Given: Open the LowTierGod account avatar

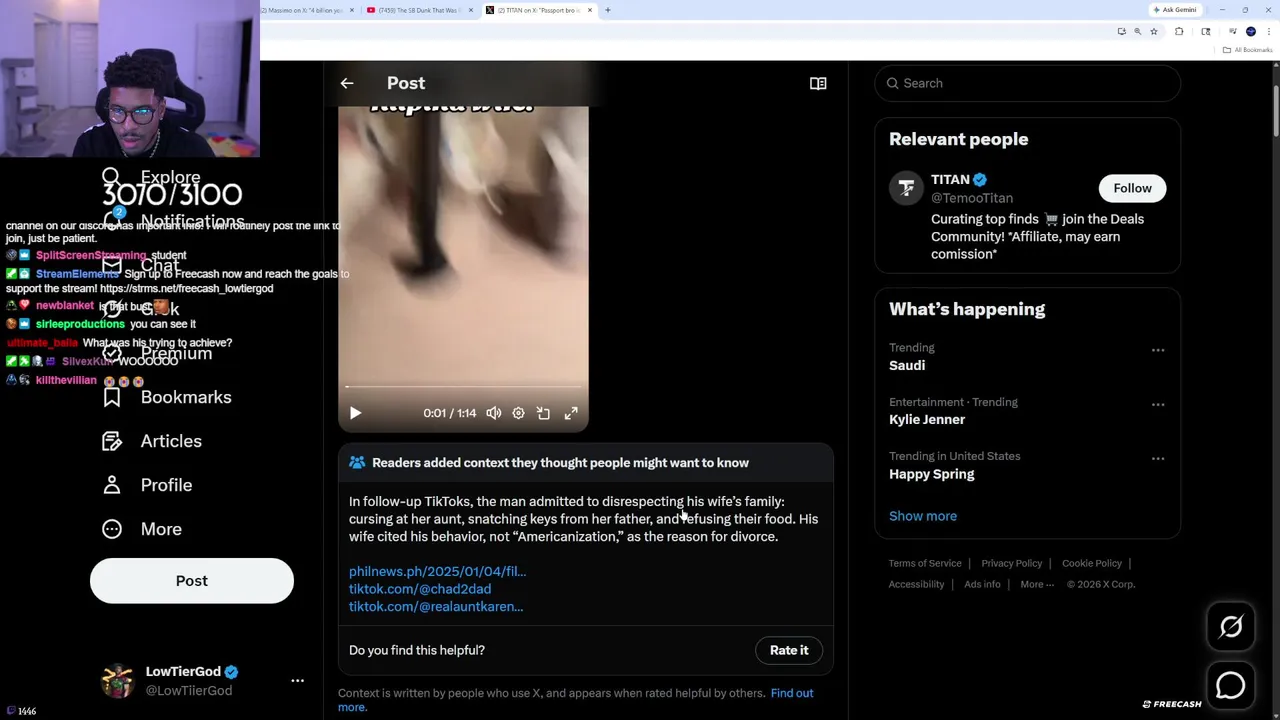Looking at the screenshot, I should 118,680.
